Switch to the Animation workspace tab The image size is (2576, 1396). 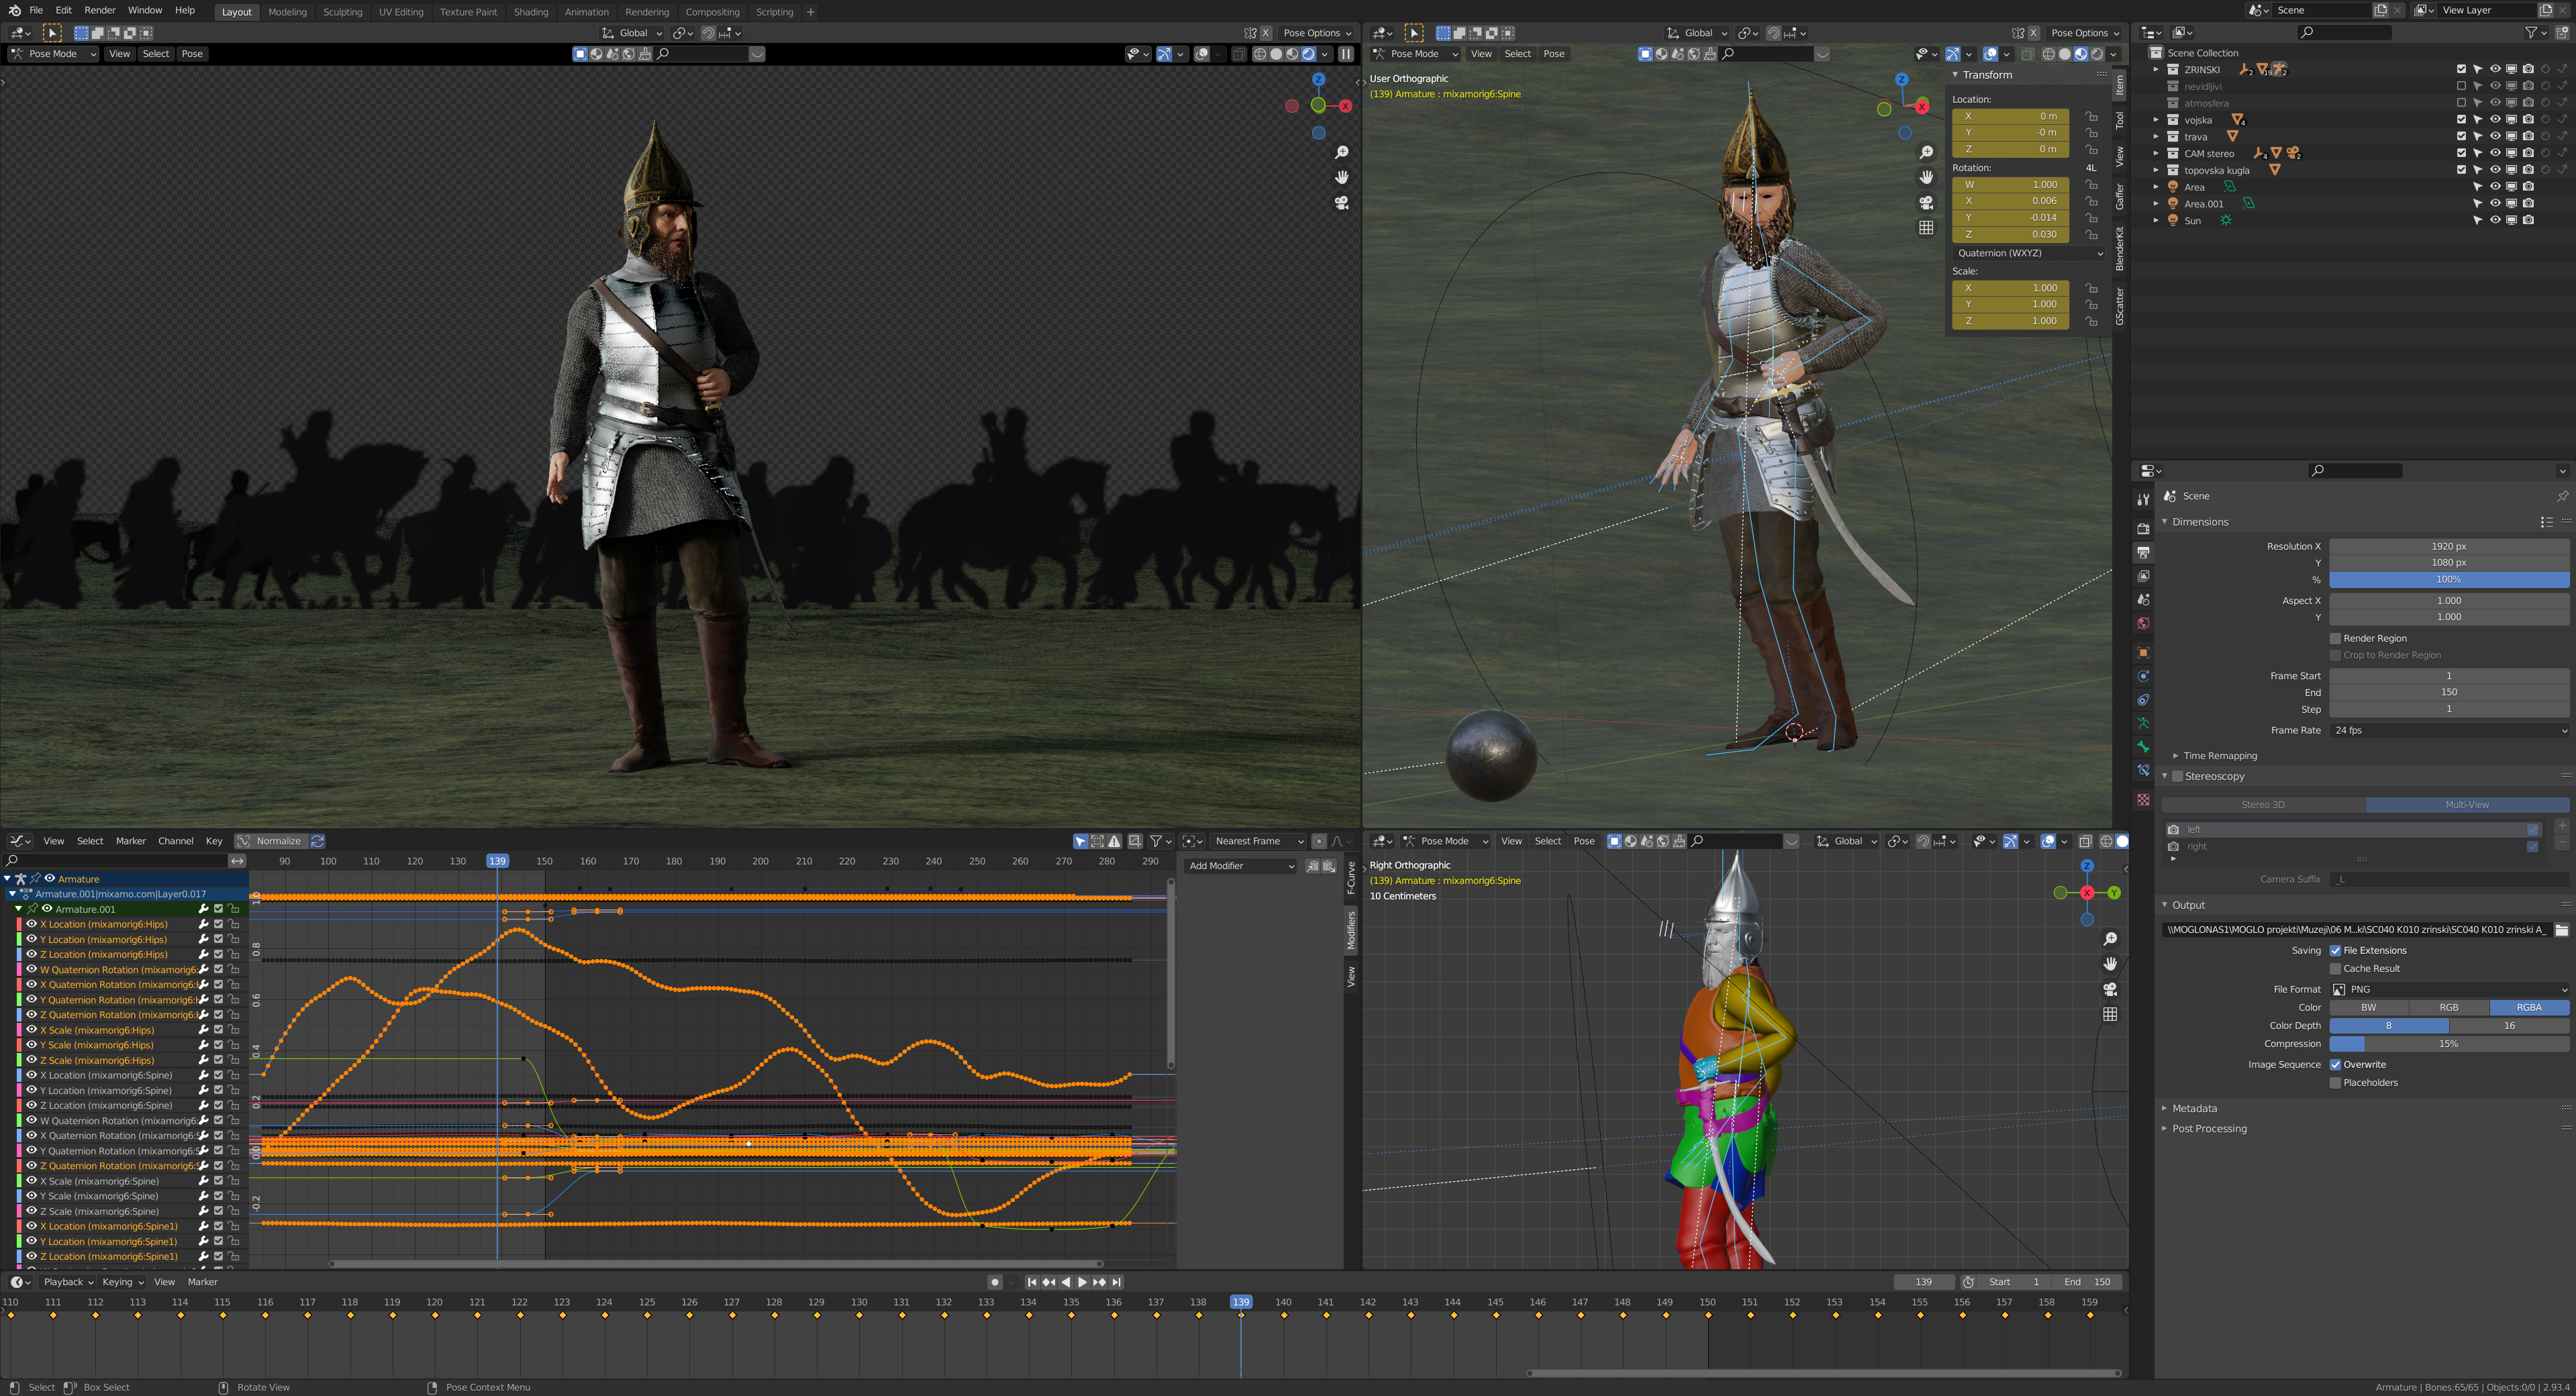pos(586,12)
